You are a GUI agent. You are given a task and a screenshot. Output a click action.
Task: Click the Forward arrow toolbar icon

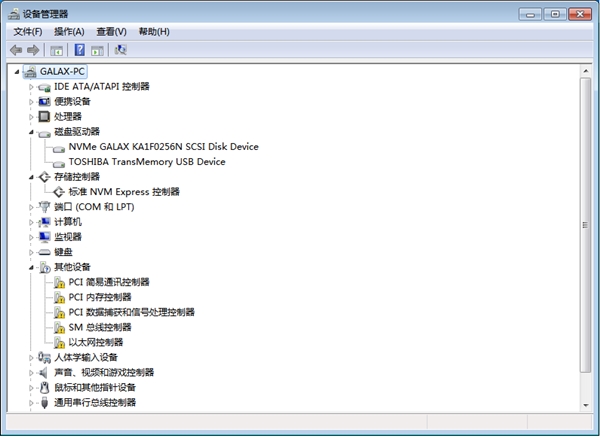pyautogui.click(x=33, y=50)
